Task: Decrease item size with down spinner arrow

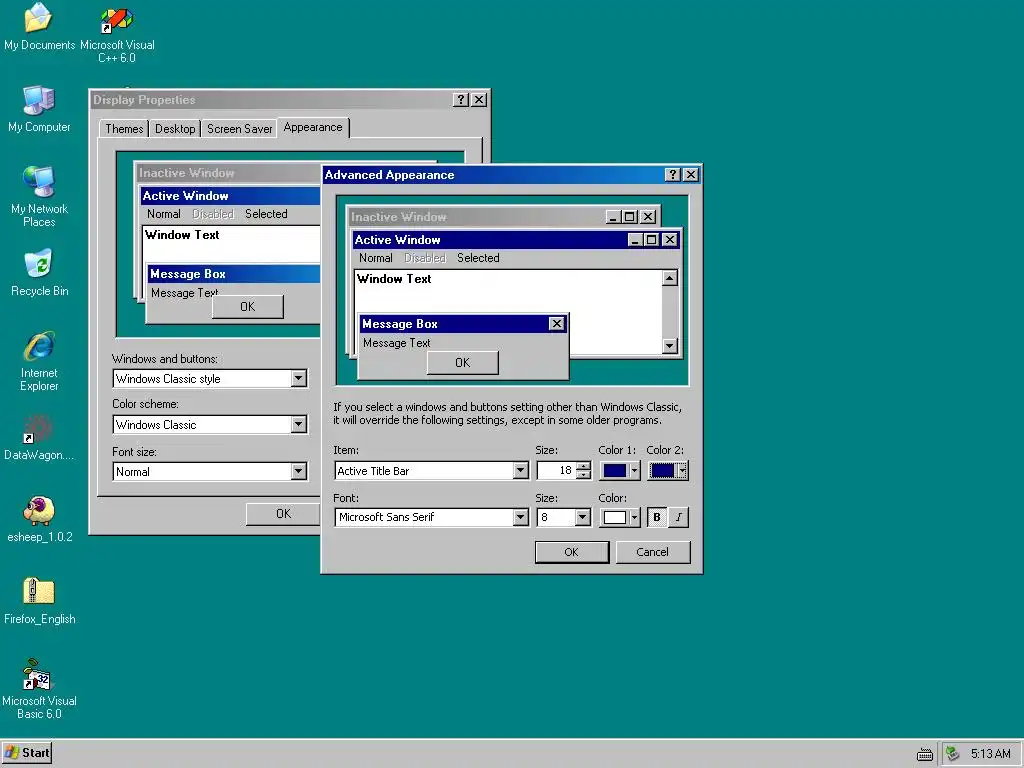Action: pyautogui.click(x=583, y=475)
